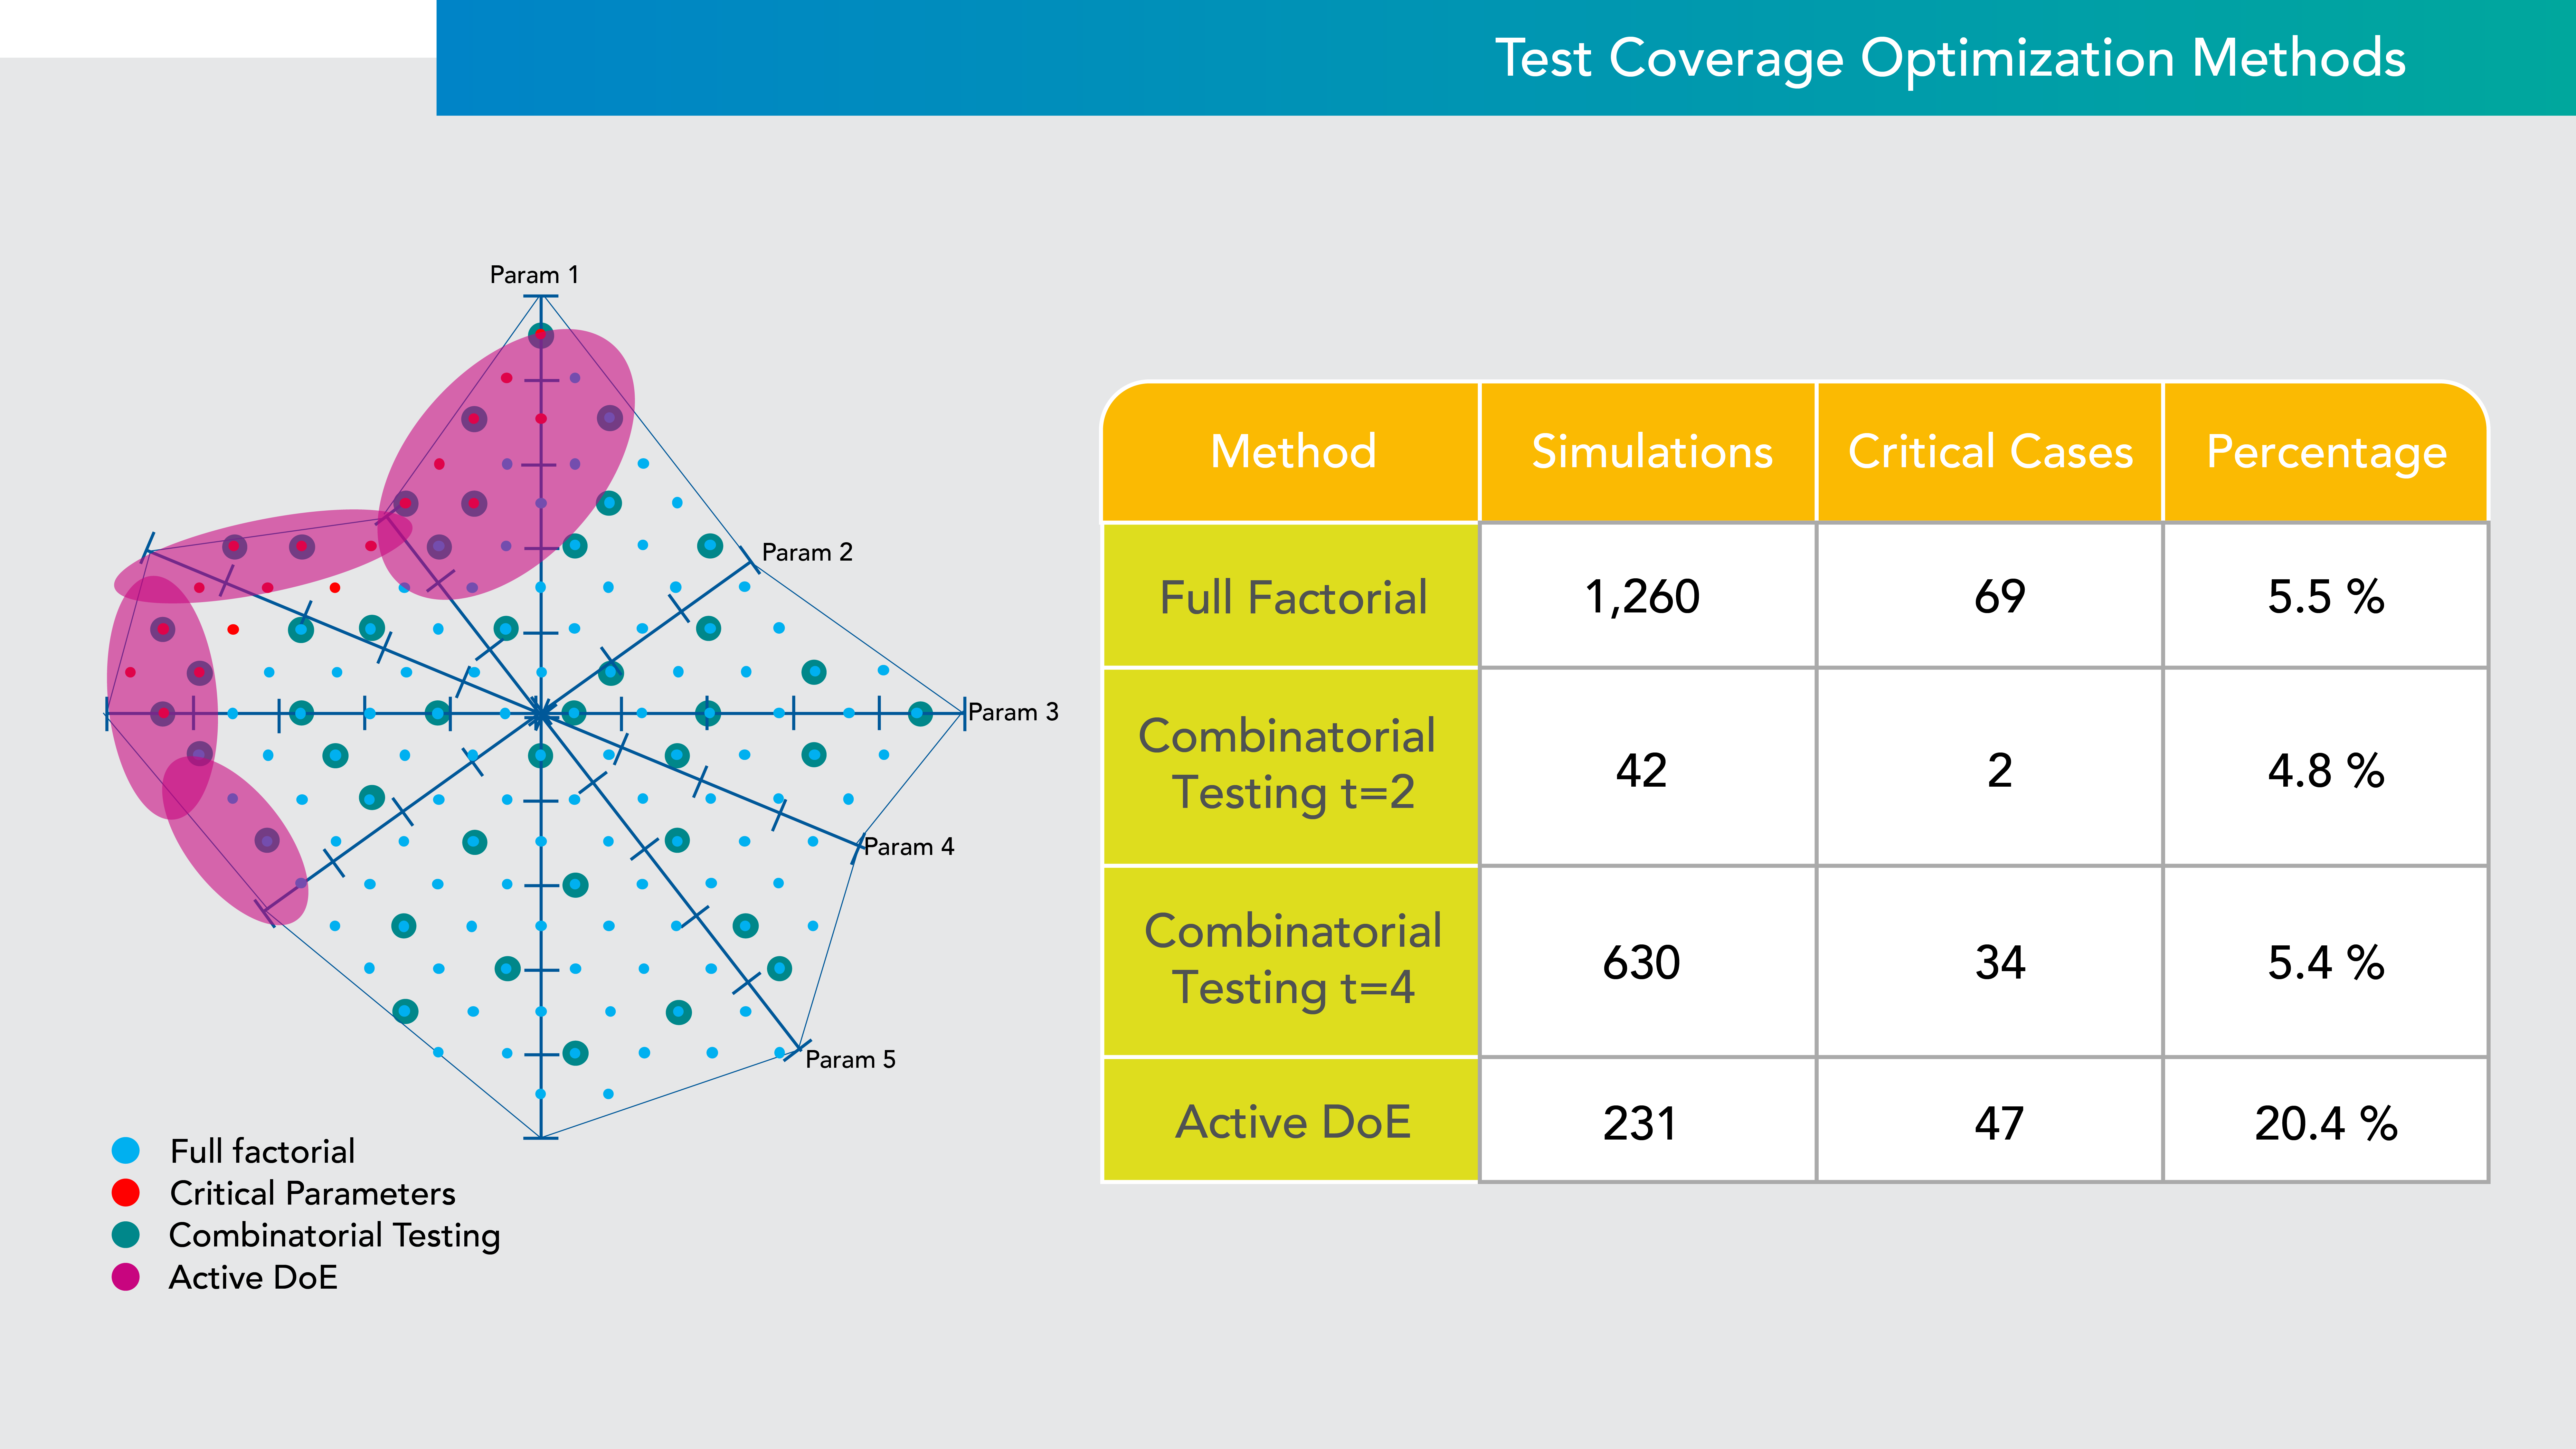
Task: Click the Critical Cases column header
Action: (1990, 452)
